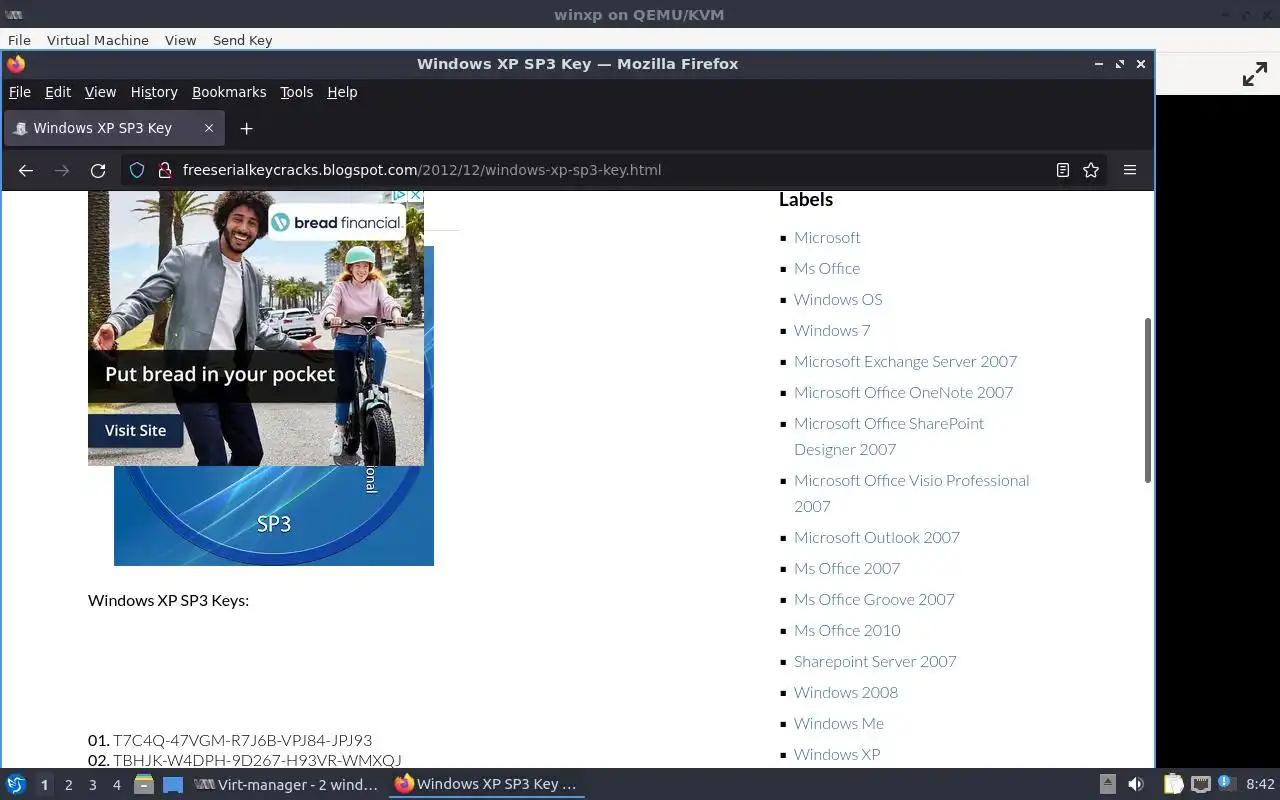The image size is (1280, 800).
Task: Open the Ms Office 2010 link
Action: [x=847, y=630]
